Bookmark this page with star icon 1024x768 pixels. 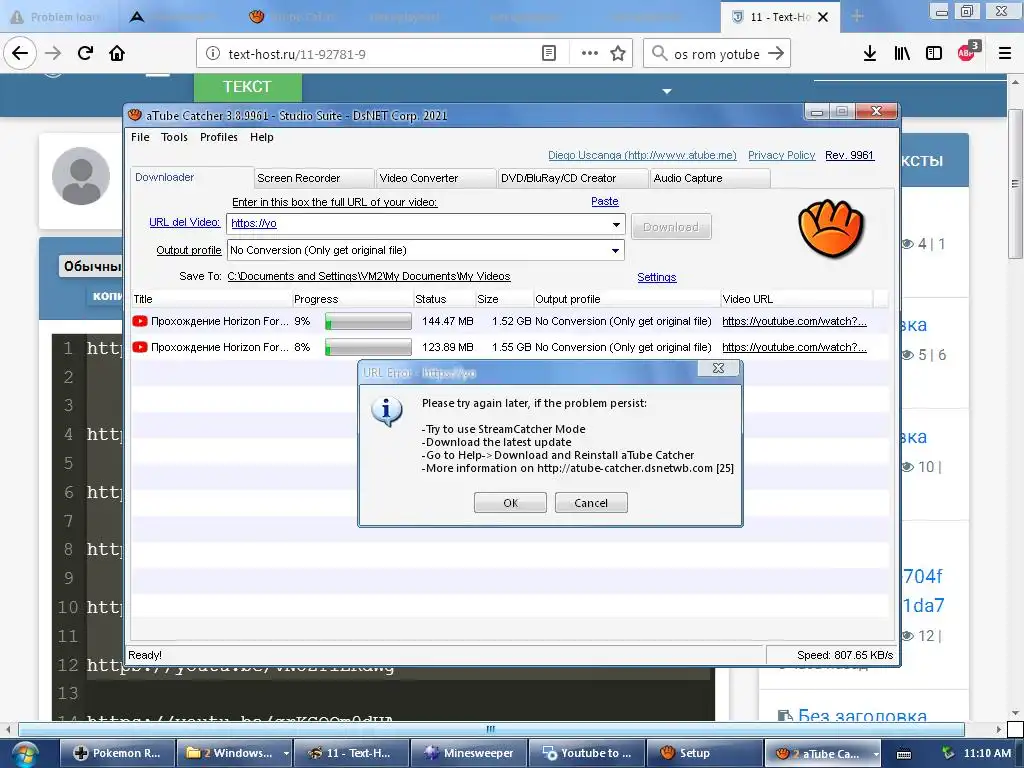[x=618, y=54]
